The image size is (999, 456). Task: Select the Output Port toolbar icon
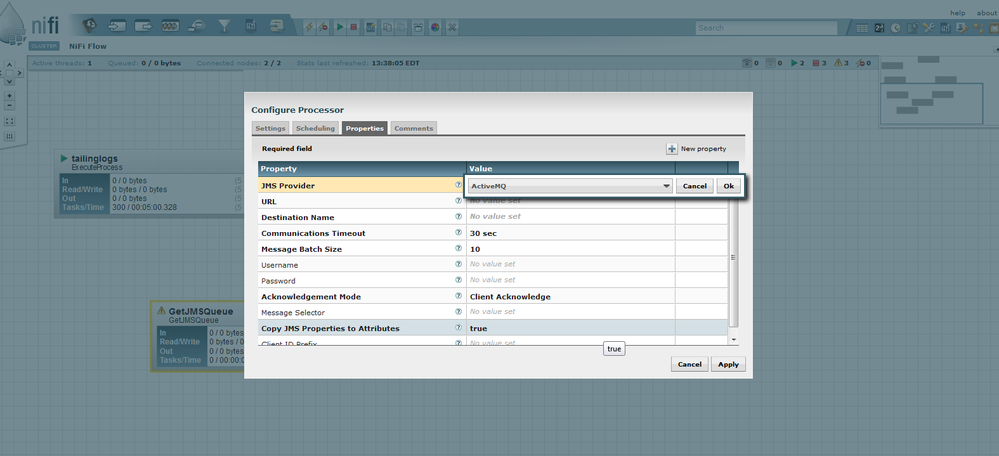point(144,26)
